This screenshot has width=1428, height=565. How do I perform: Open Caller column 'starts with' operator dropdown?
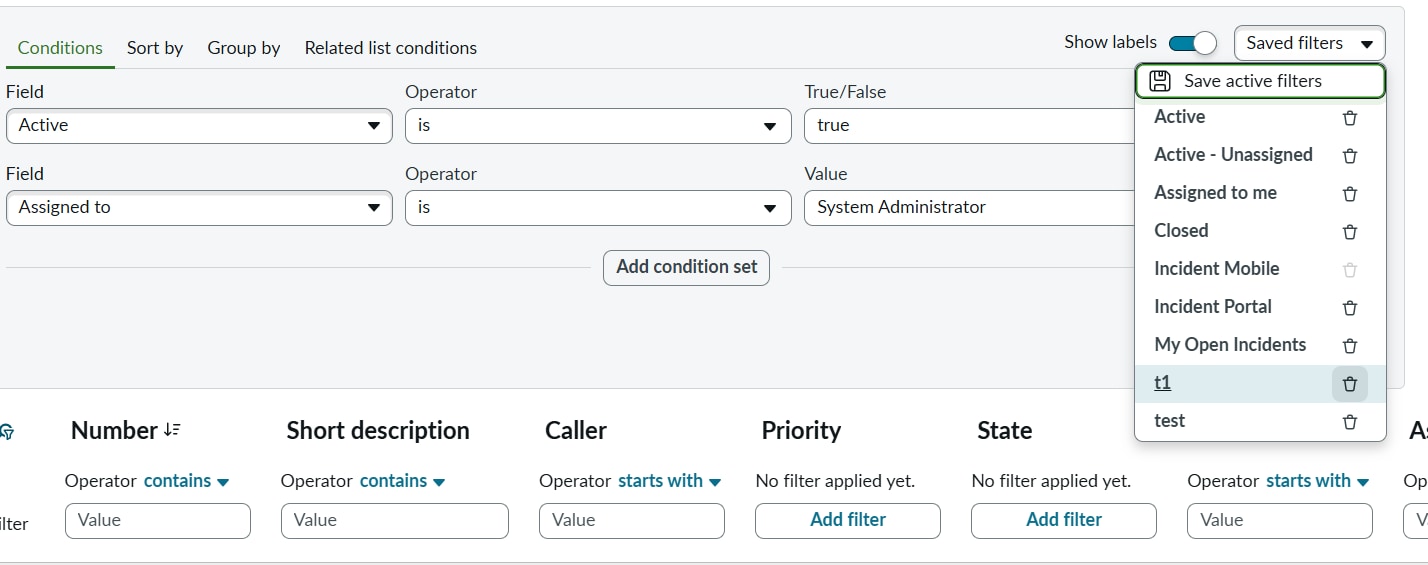click(x=669, y=481)
